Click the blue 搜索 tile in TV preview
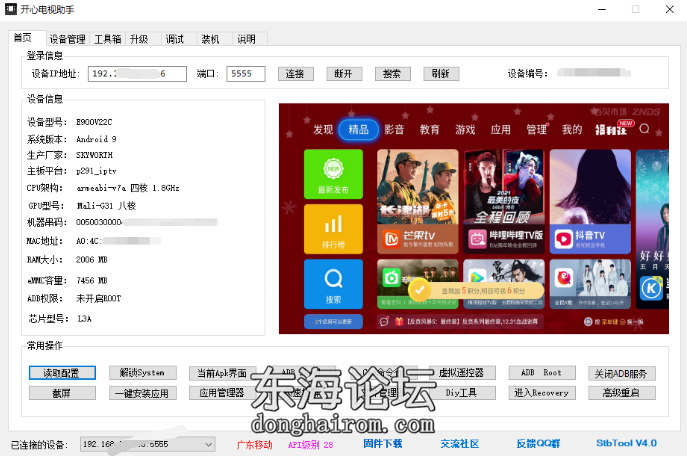687x456 pixels. point(333,284)
